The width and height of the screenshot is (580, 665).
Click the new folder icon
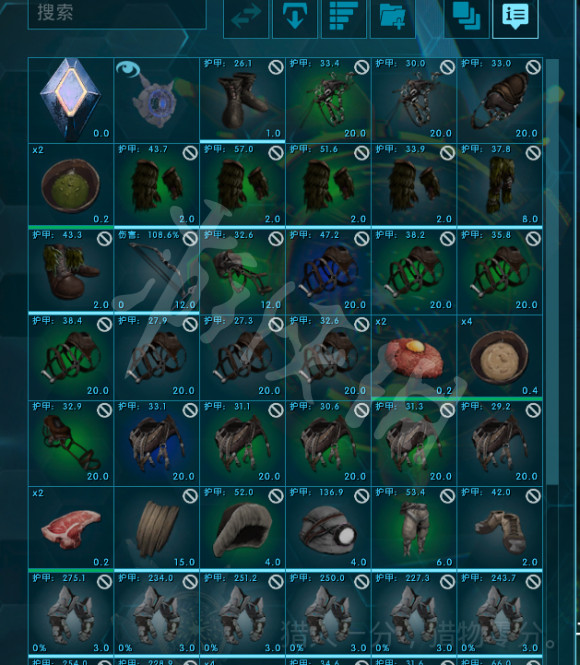click(x=393, y=17)
